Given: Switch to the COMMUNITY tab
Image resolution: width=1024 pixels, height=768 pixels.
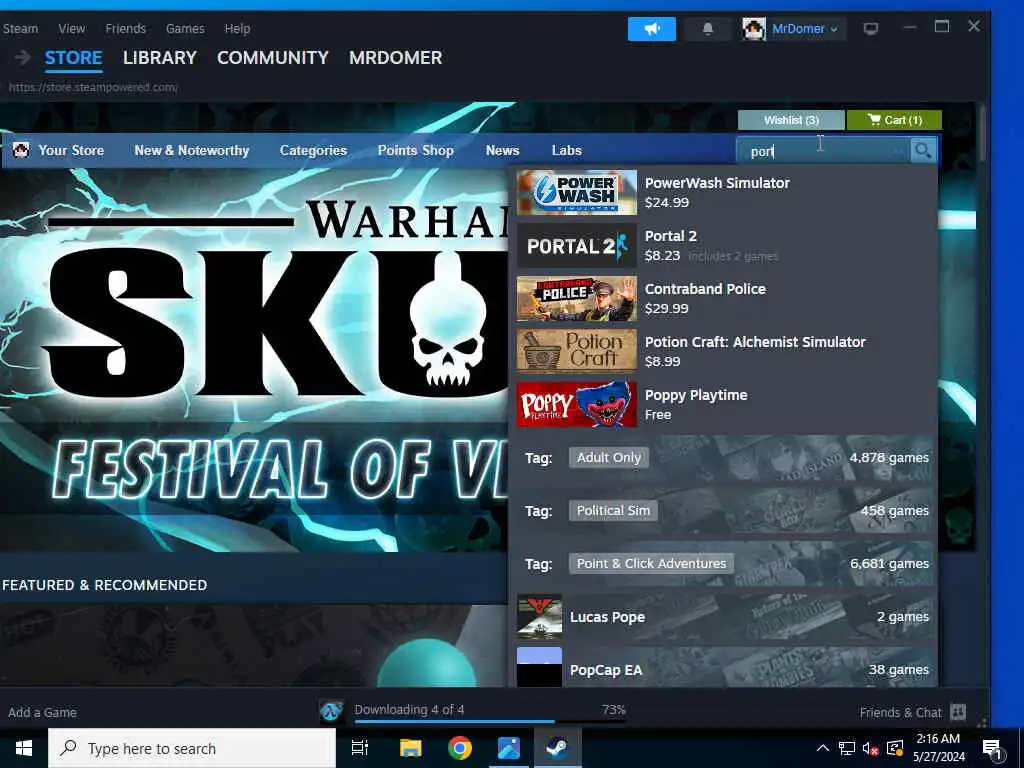Looking at the screenshot, I should [x=272, y=57].
